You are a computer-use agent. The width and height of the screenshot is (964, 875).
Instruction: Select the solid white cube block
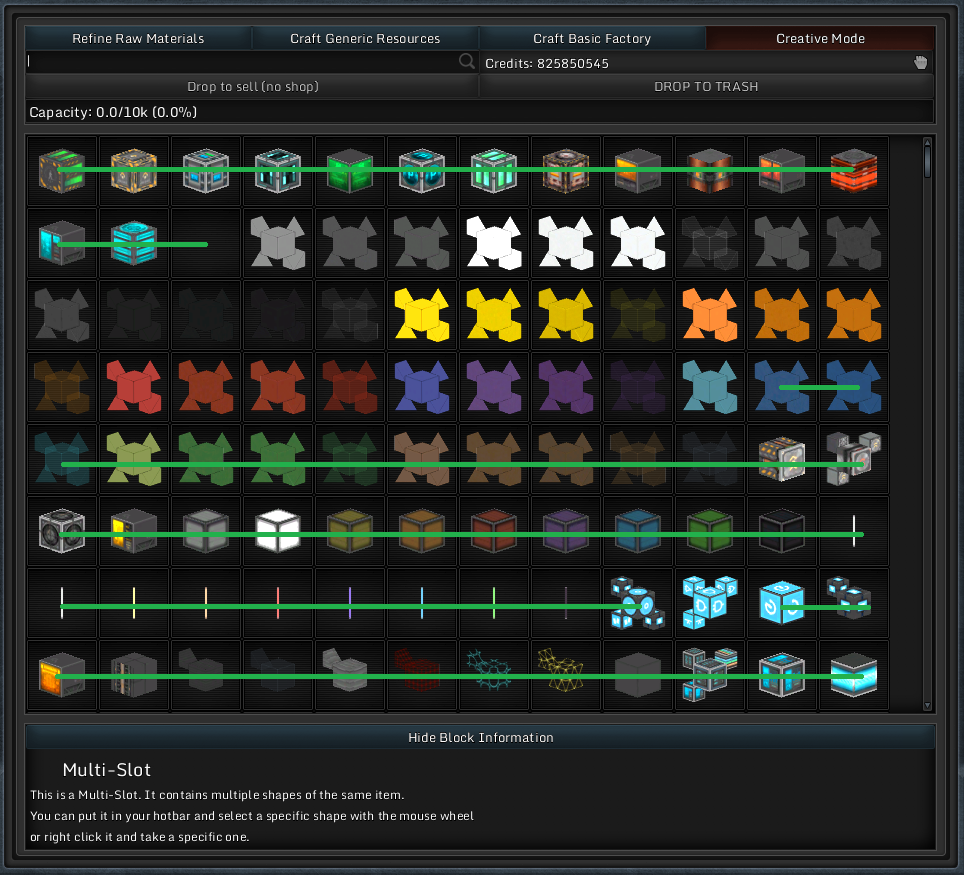click(278, 531)
